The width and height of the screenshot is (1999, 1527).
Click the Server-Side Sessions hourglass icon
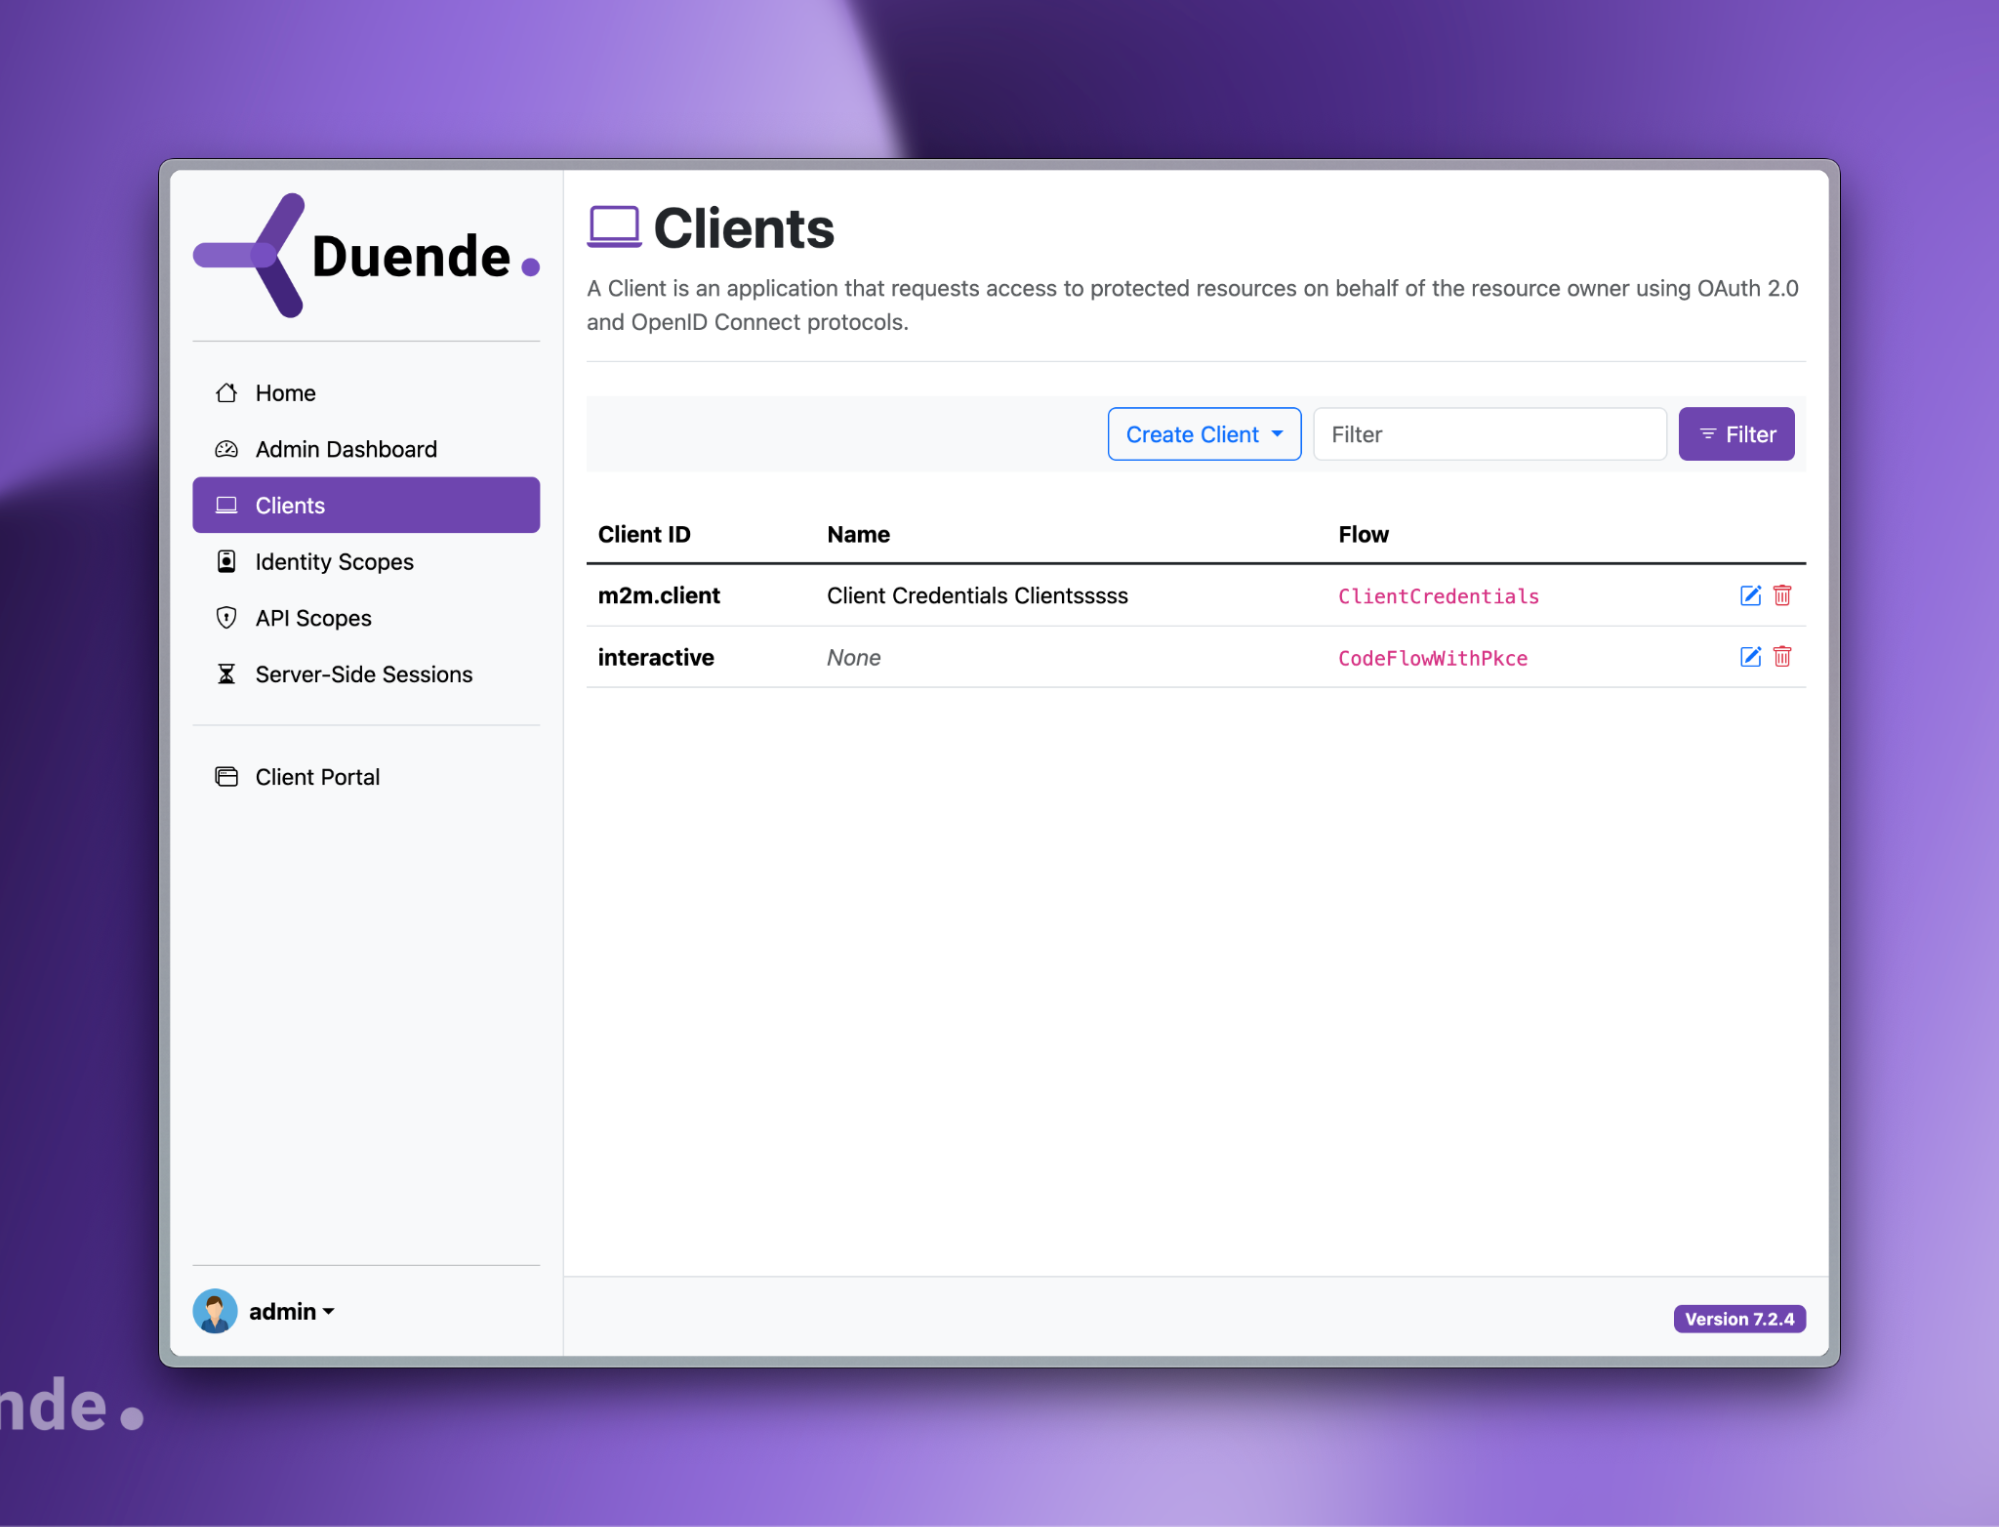click(227, 674)
